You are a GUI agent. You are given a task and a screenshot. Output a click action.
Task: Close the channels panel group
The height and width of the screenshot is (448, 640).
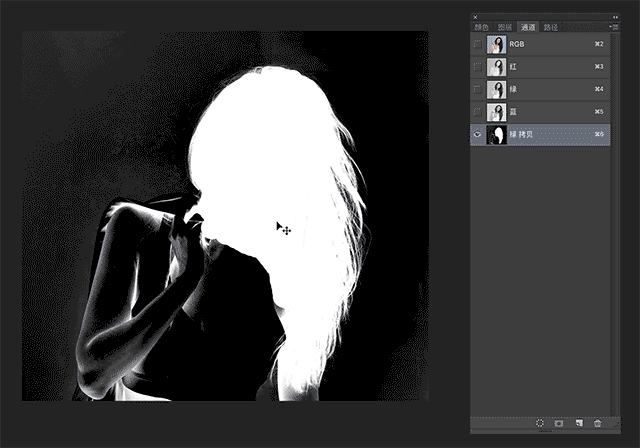(475, 17)
